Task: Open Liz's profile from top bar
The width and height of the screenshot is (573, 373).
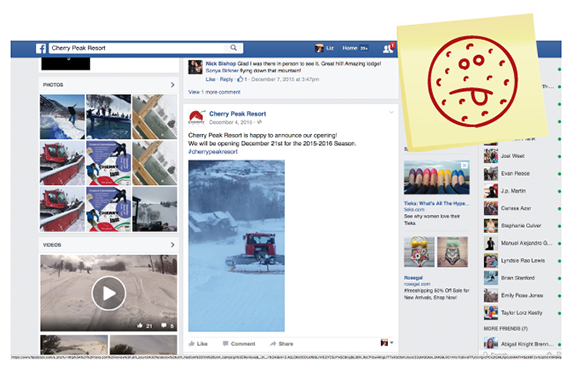Action: (325, 48)
